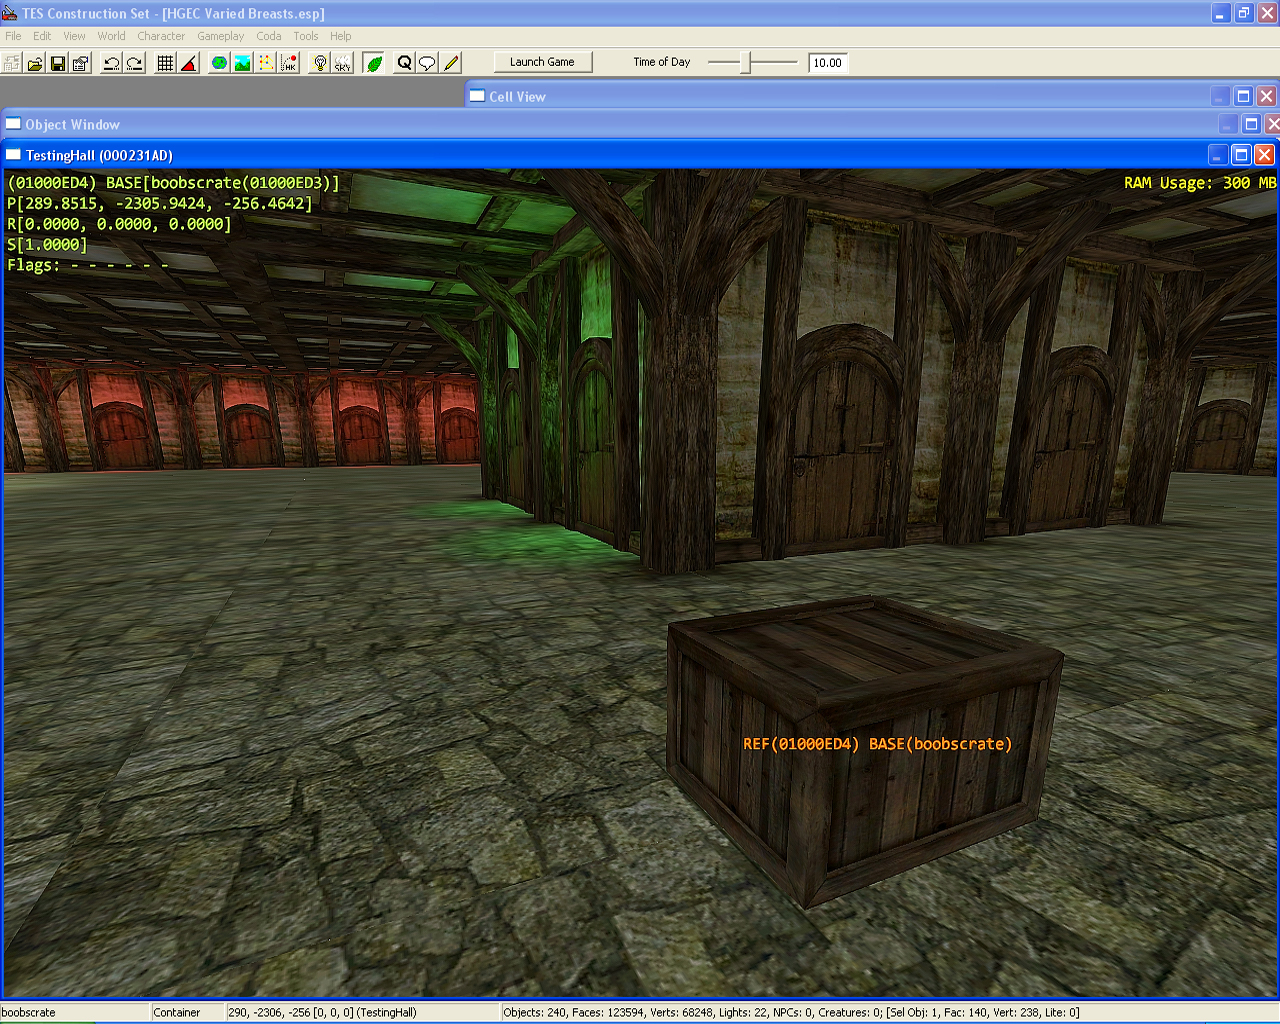
Task: Click the Open file folder icon
Action: (35, 63)
